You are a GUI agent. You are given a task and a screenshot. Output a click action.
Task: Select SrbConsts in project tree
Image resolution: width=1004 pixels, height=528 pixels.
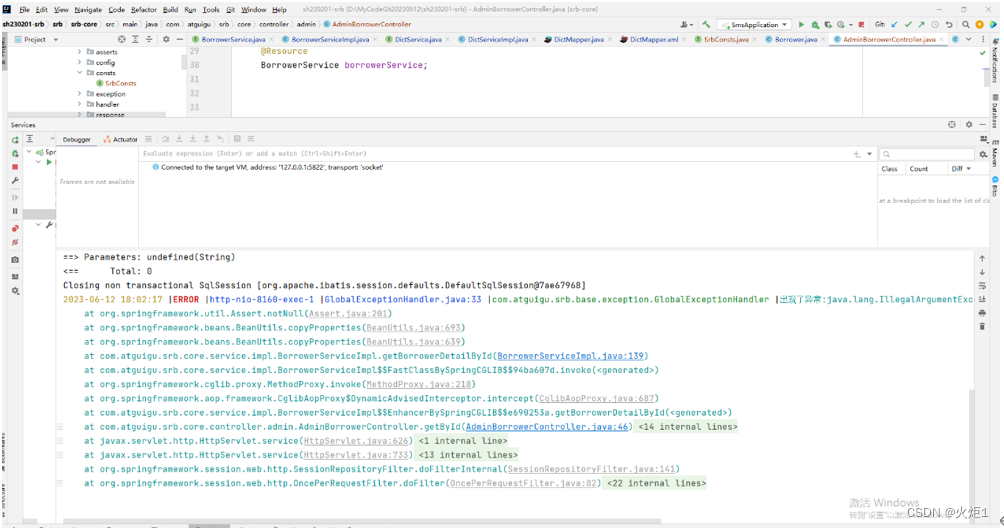pos(120,83)
